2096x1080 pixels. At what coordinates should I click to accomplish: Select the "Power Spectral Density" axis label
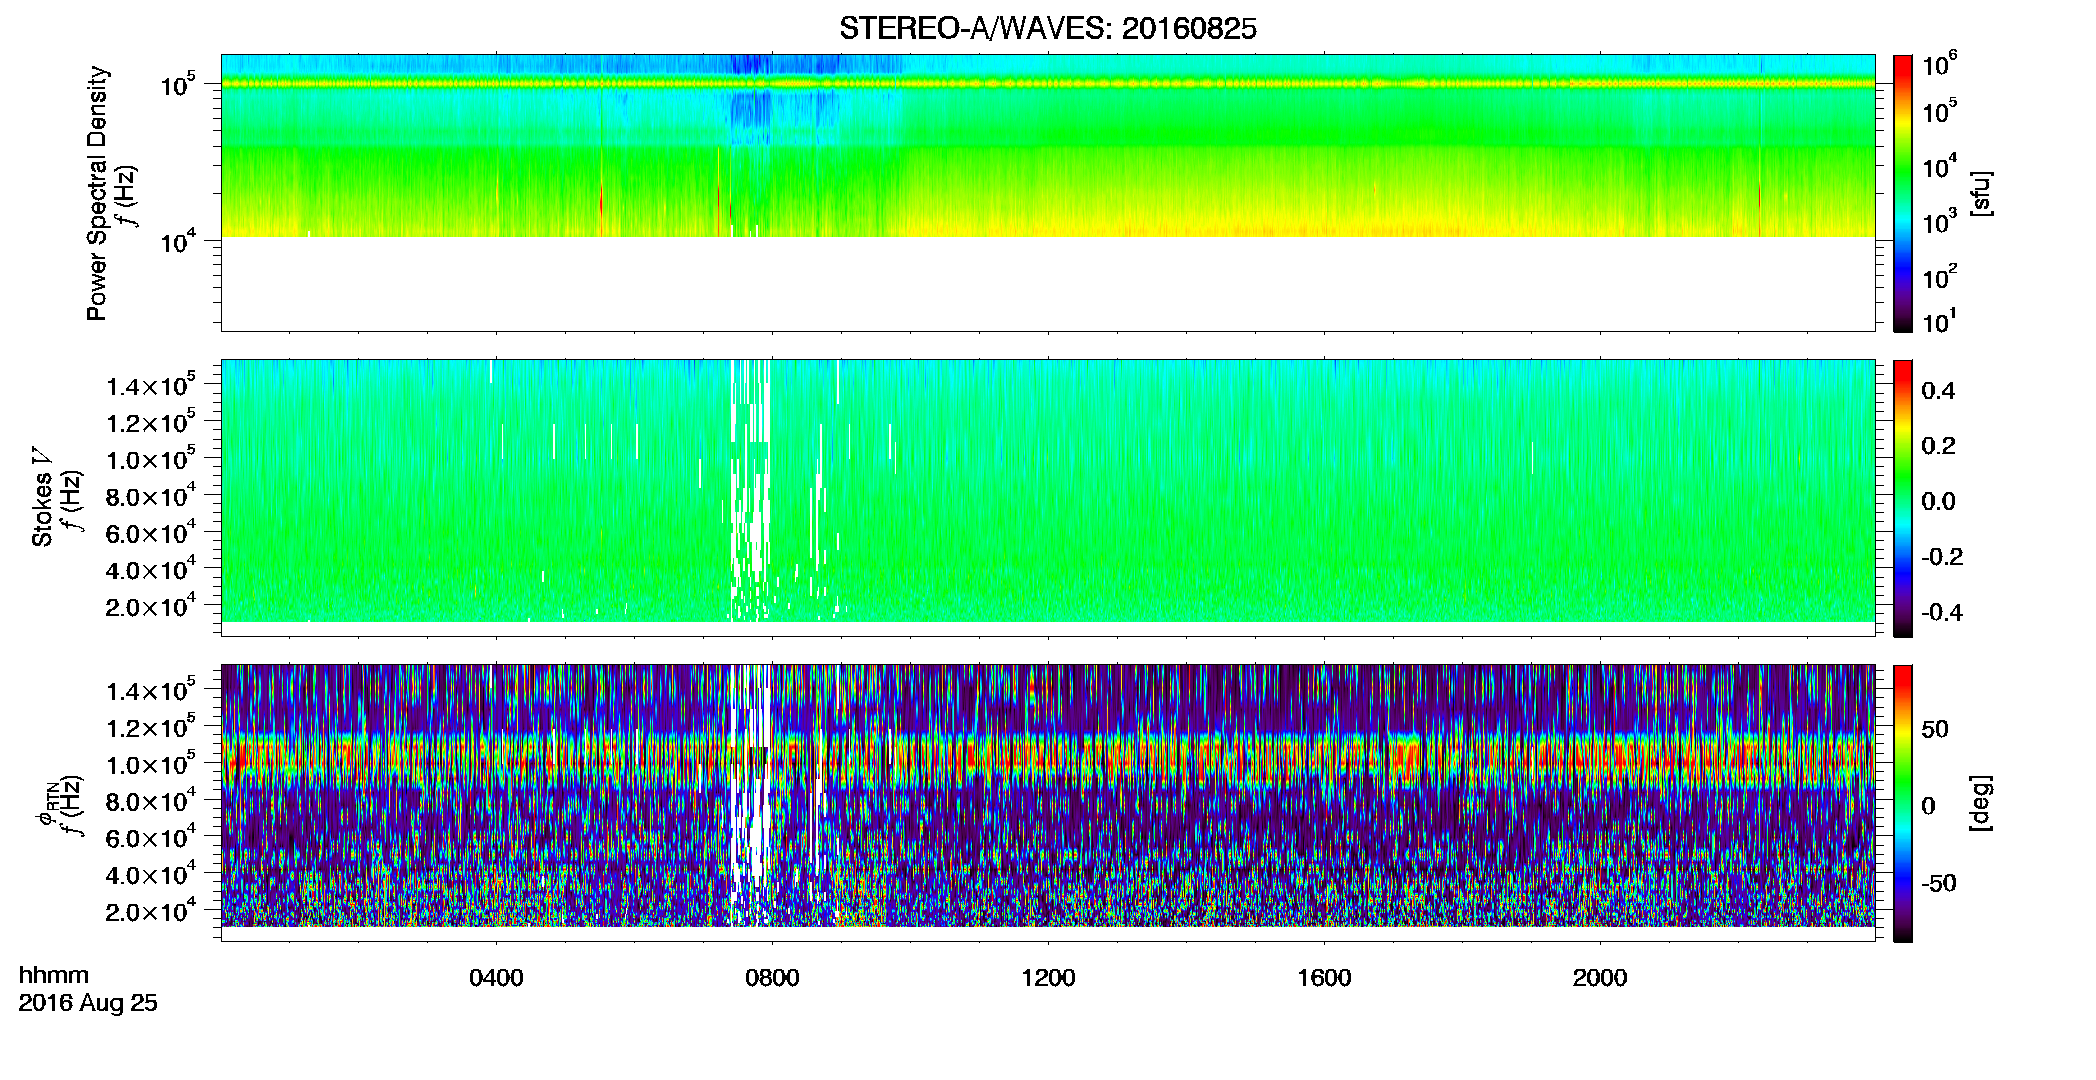(97, 193)
